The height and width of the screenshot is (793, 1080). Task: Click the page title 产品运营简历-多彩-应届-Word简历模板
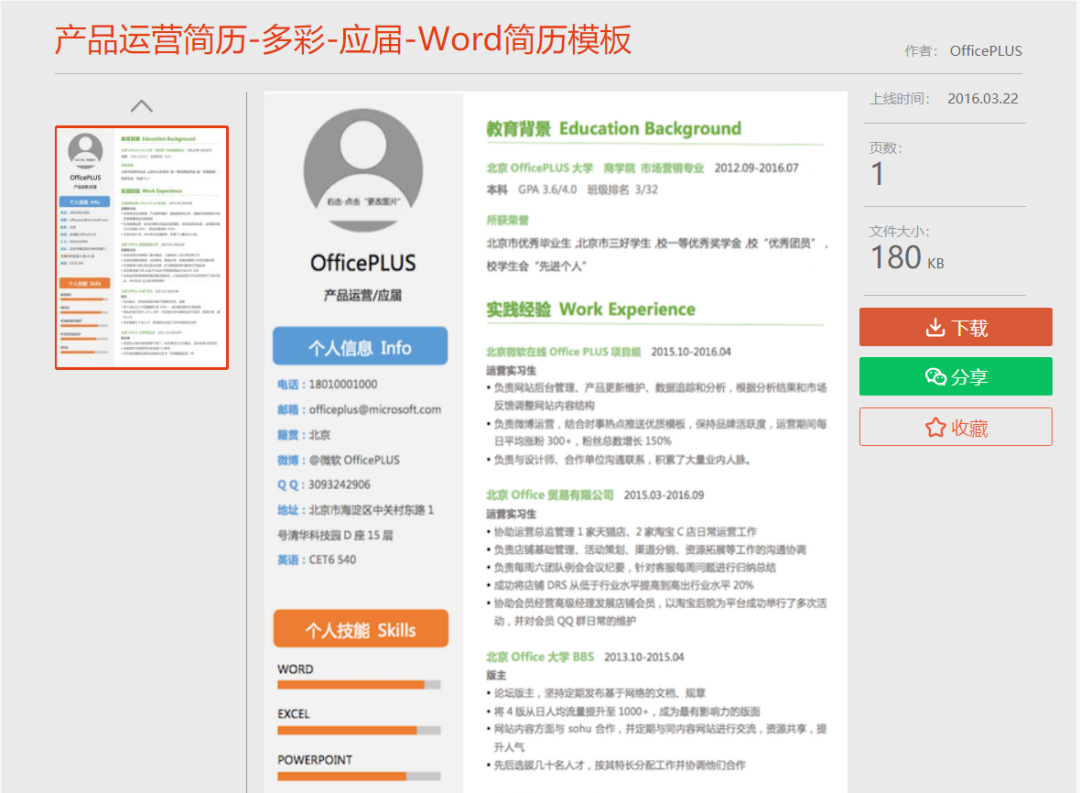(x=343, y=39)
